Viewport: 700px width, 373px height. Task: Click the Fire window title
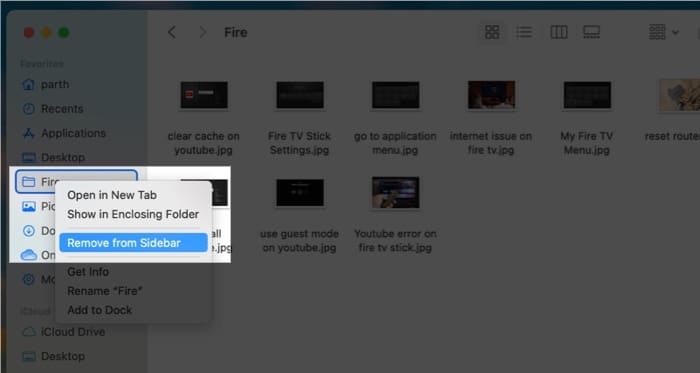click(x=236, y=32)
